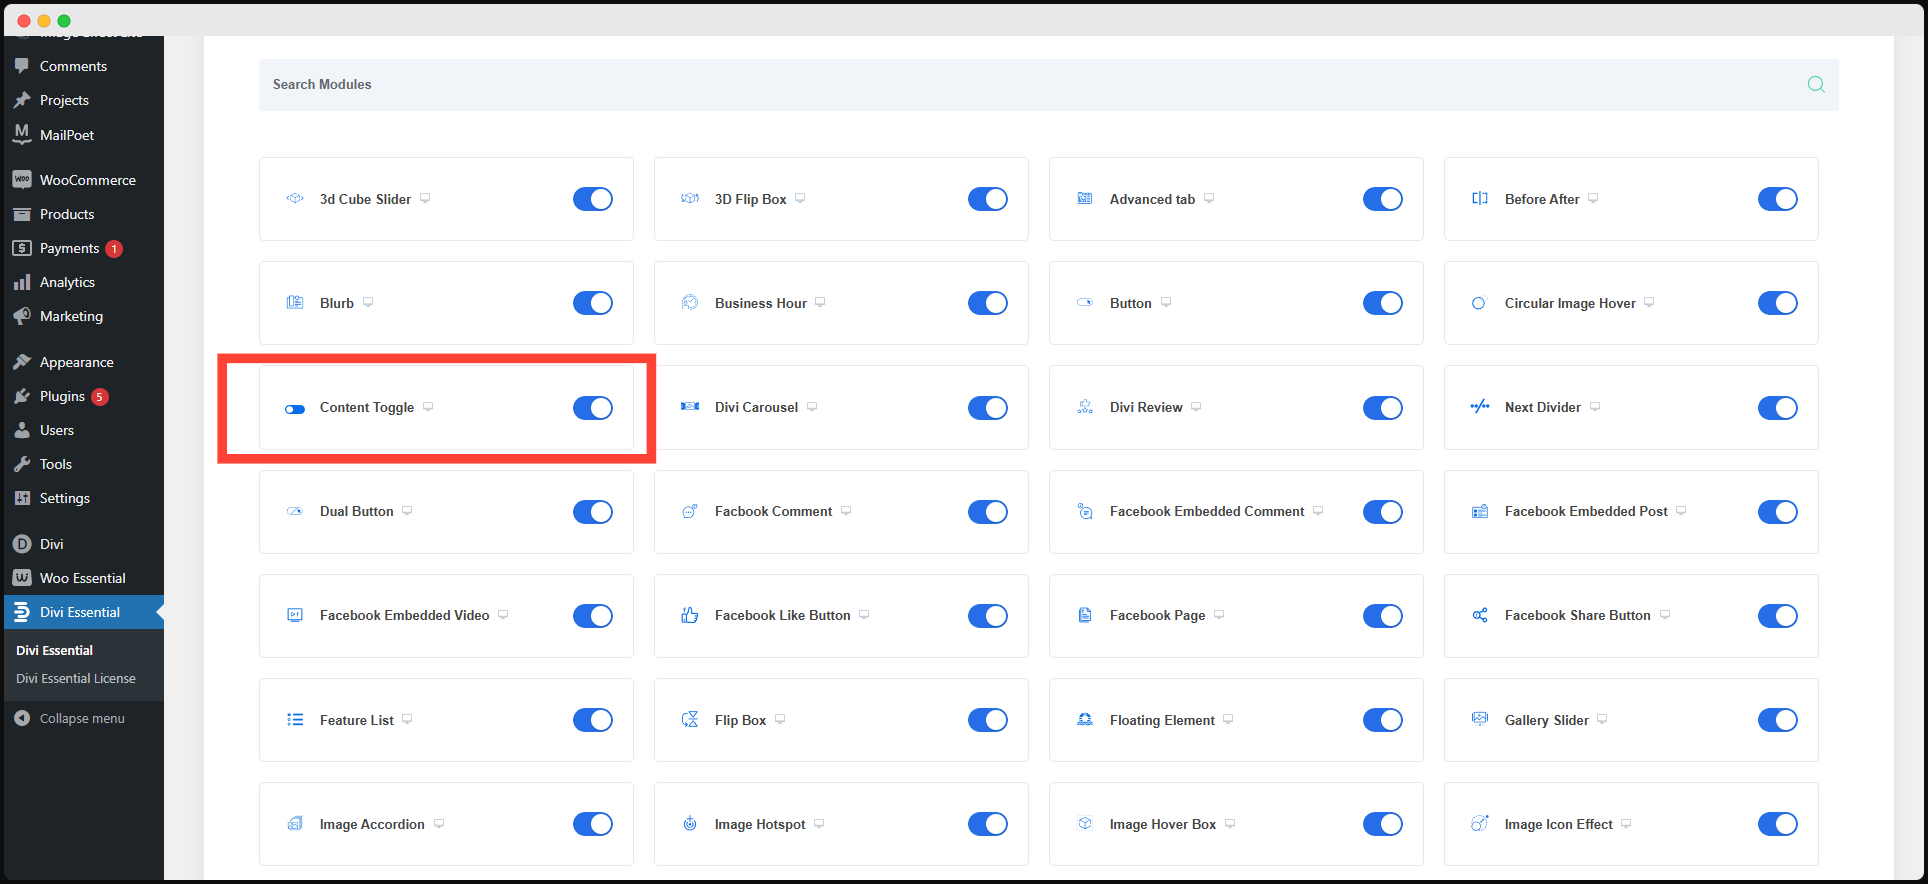This screenshot has width=1928, height=884.
Task: Click the Image Hotspot module icon
Action: tap(690, 824)
